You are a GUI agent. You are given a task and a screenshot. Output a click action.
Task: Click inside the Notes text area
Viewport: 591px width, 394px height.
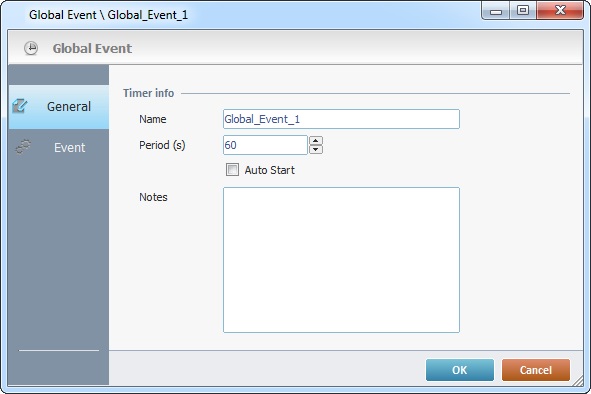pyautogui.click(x=341, y=260)
